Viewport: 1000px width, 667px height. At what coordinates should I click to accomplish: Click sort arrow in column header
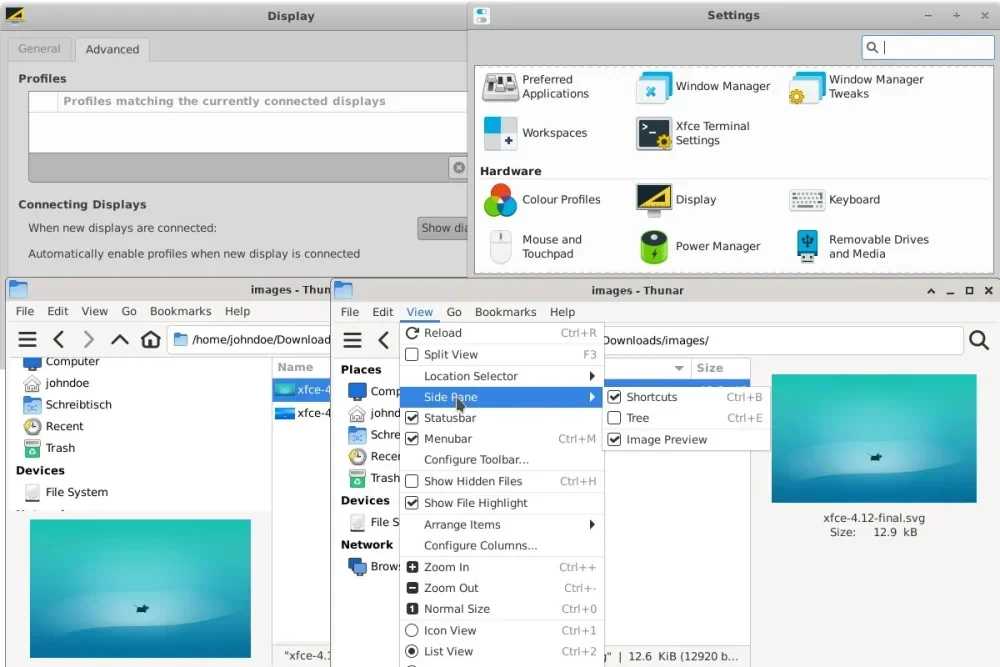tap(679, 369)
